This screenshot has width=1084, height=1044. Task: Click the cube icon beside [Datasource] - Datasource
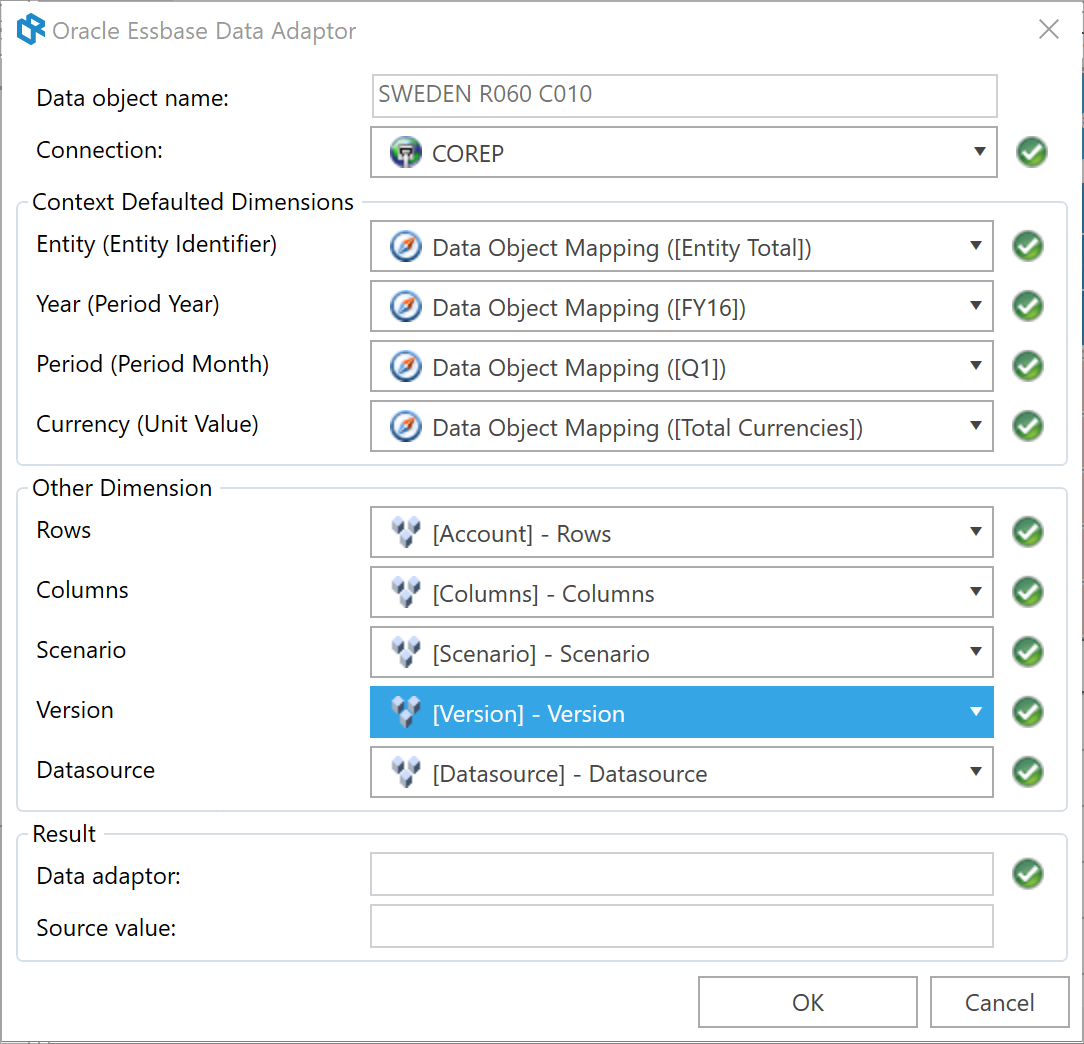tap(406, 772)
